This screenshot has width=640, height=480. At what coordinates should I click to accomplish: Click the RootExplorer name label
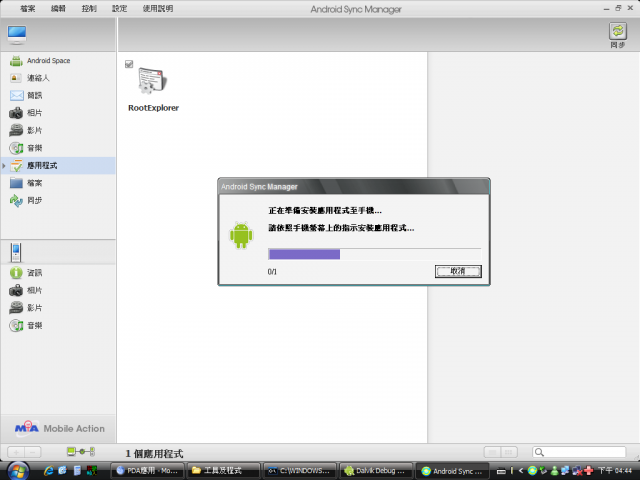coord(153,108)
